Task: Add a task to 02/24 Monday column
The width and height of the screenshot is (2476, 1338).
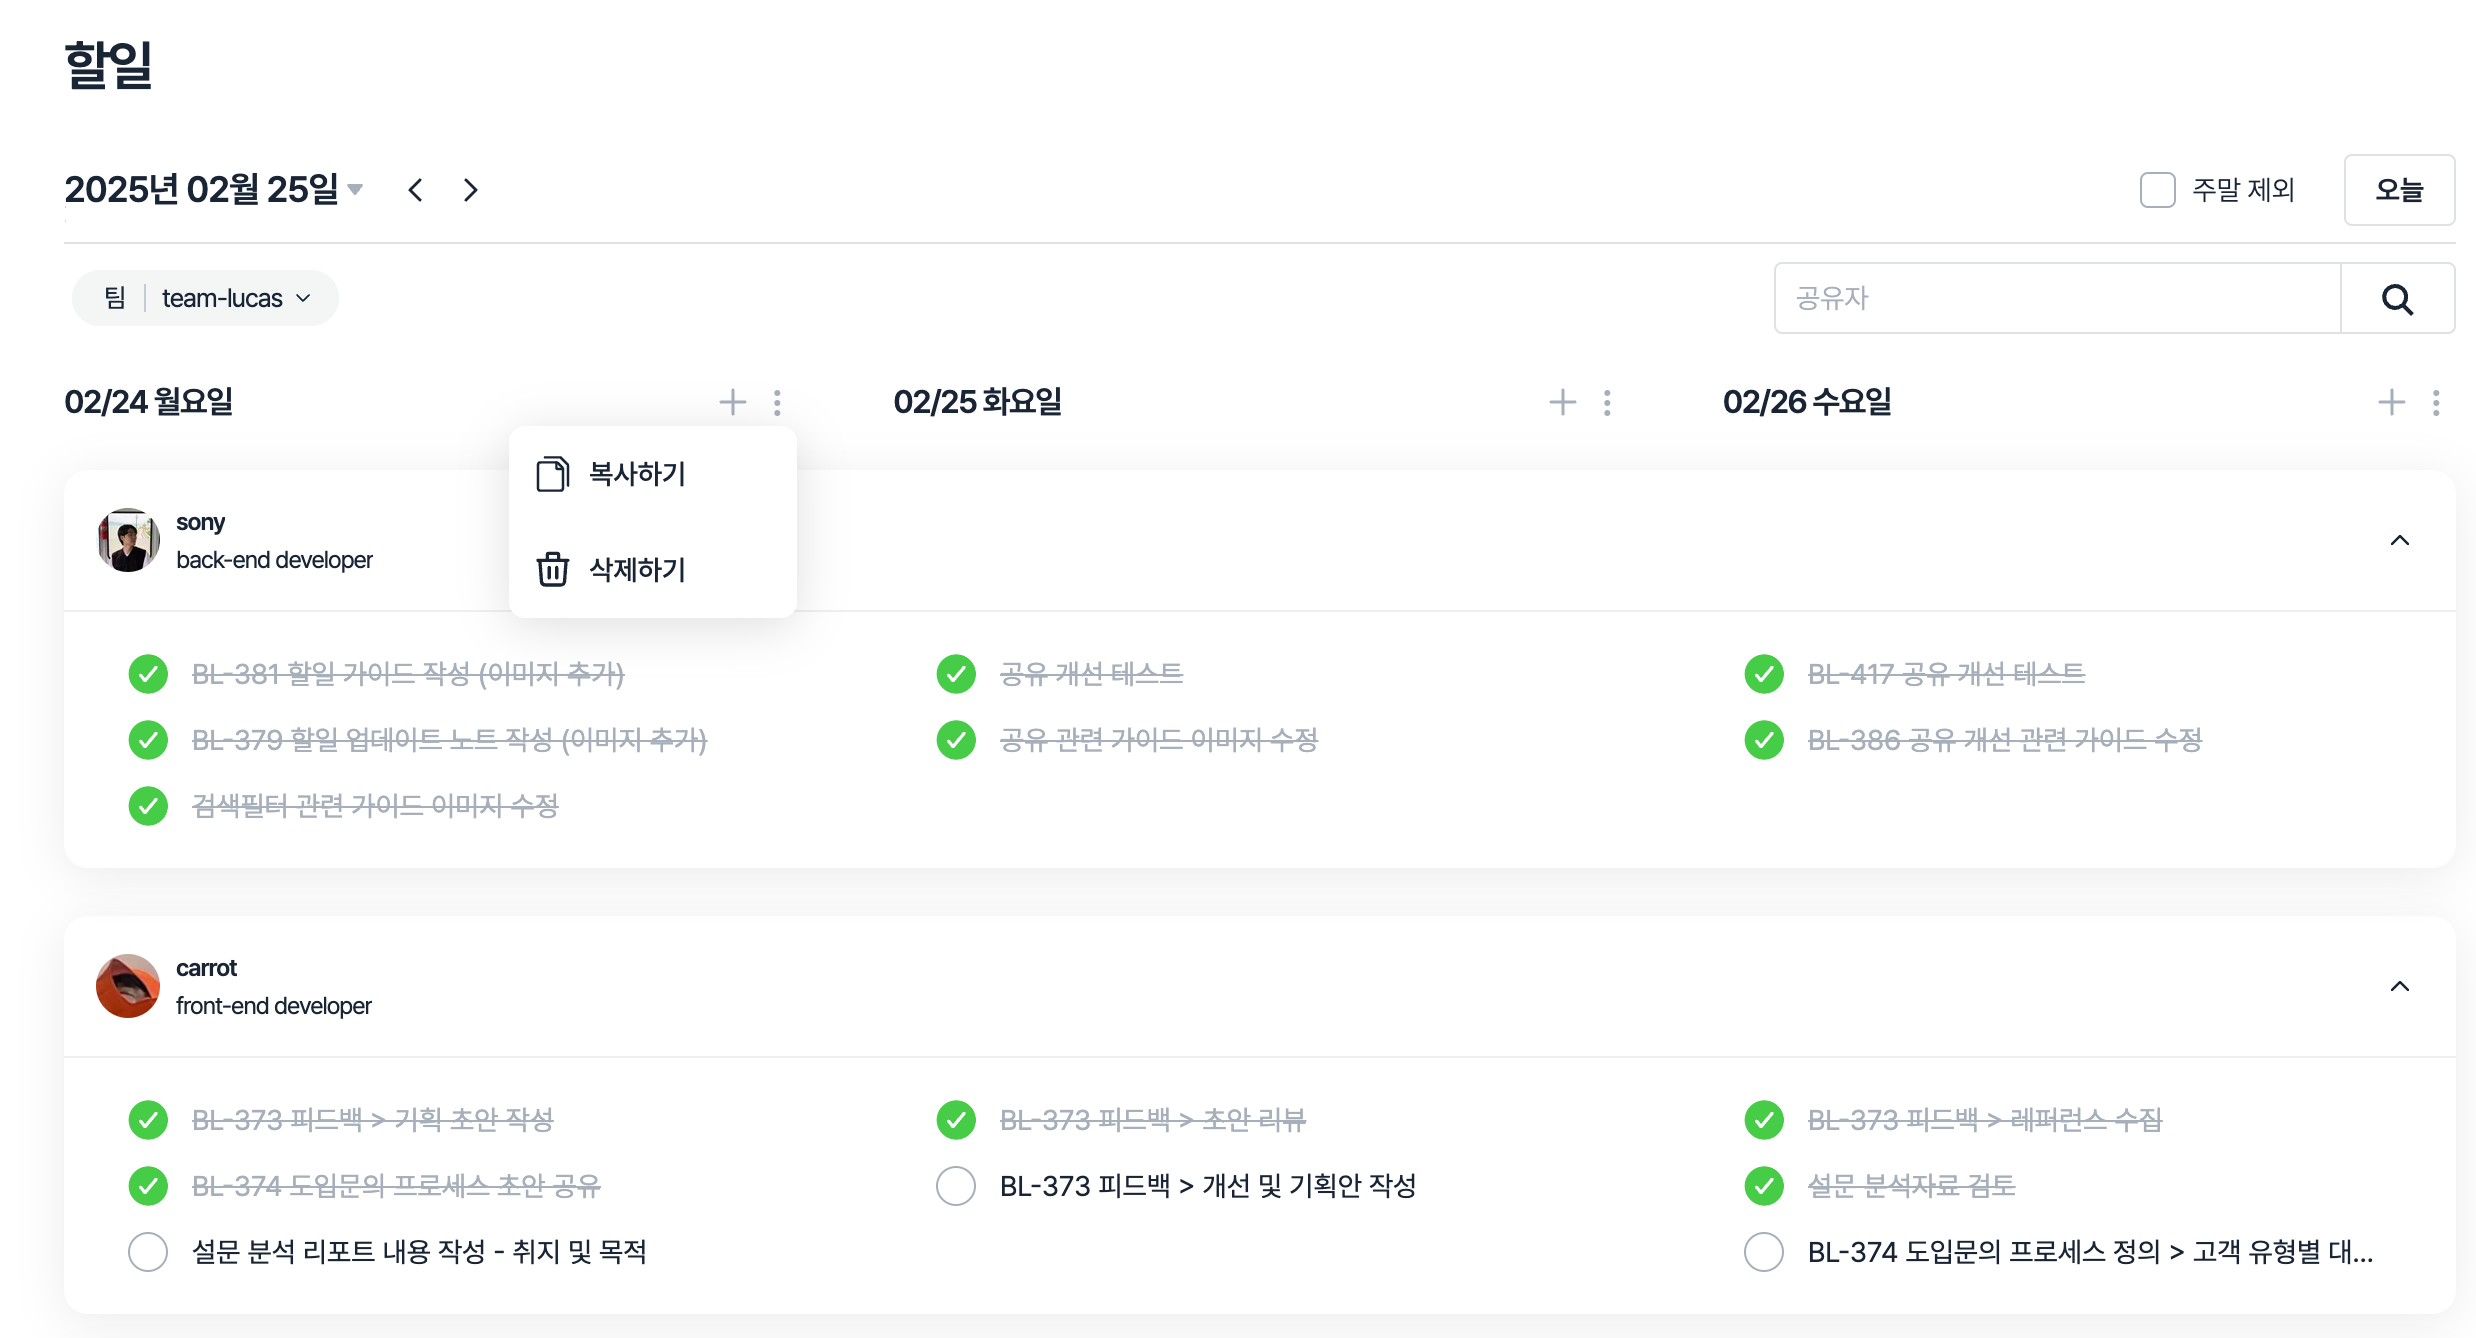Action: click(733, 402)
